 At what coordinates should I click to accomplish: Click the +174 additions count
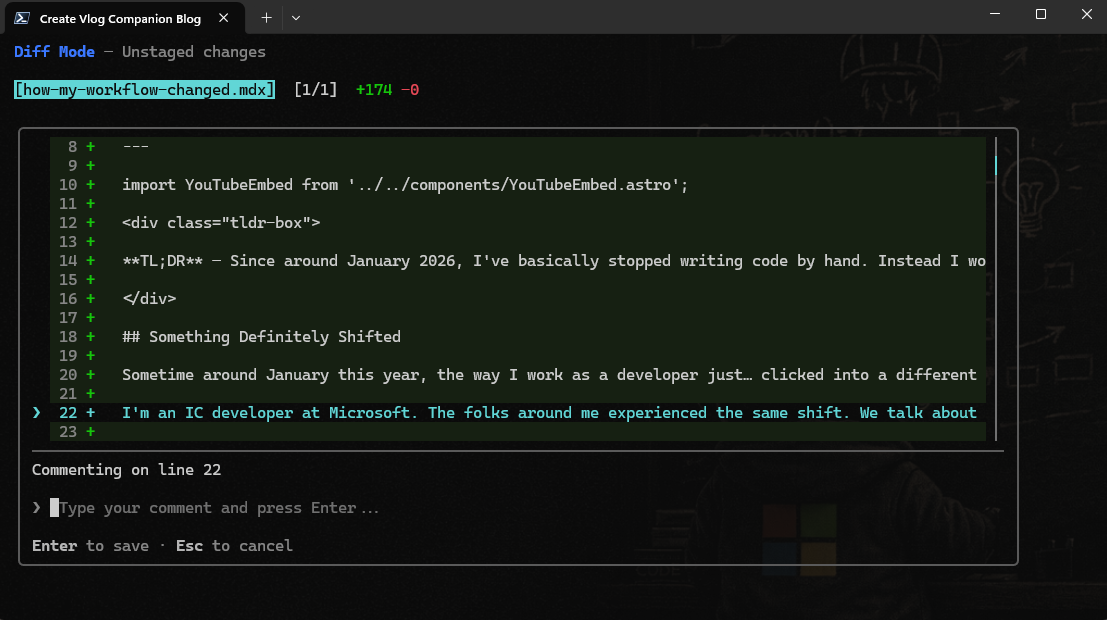click(373, 90)
